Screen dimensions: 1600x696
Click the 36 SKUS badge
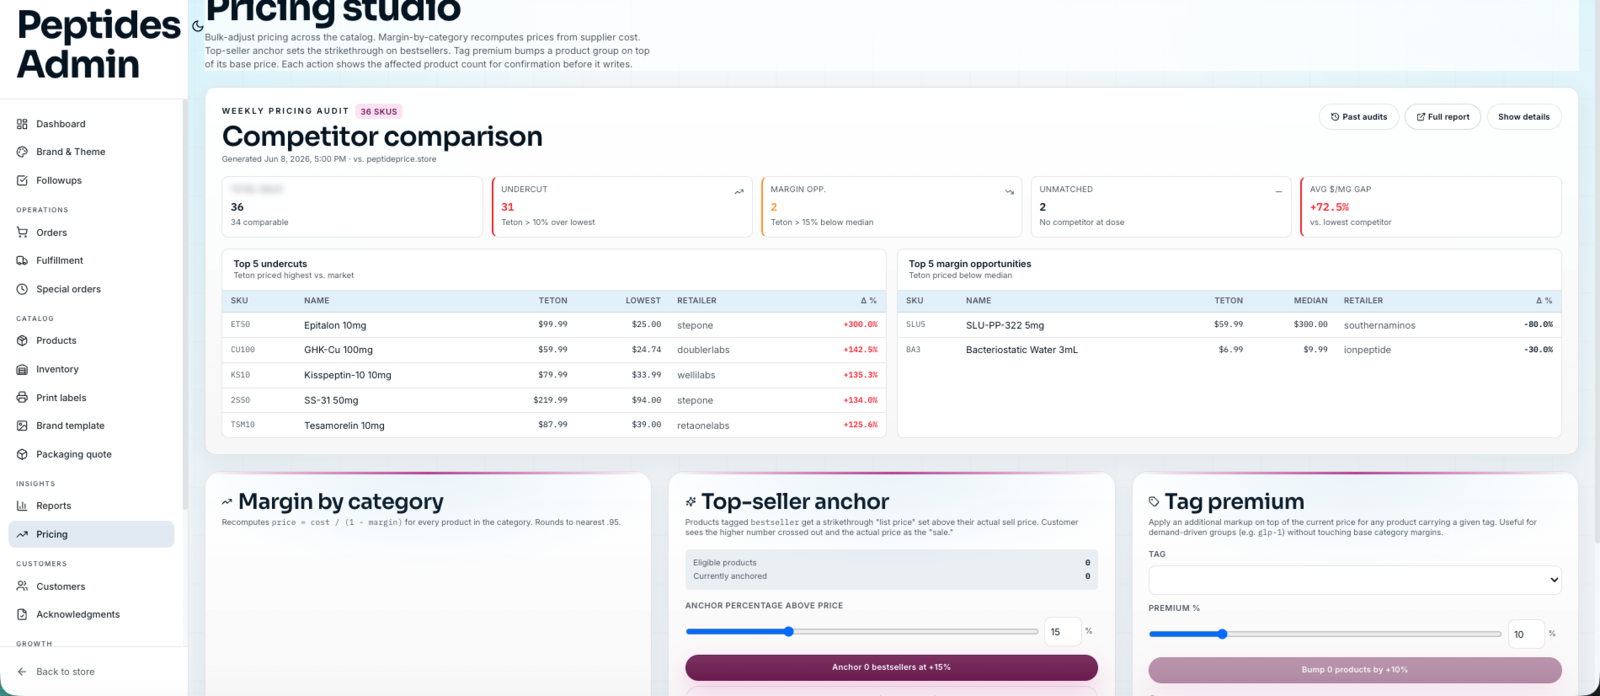tap(379, 112)
